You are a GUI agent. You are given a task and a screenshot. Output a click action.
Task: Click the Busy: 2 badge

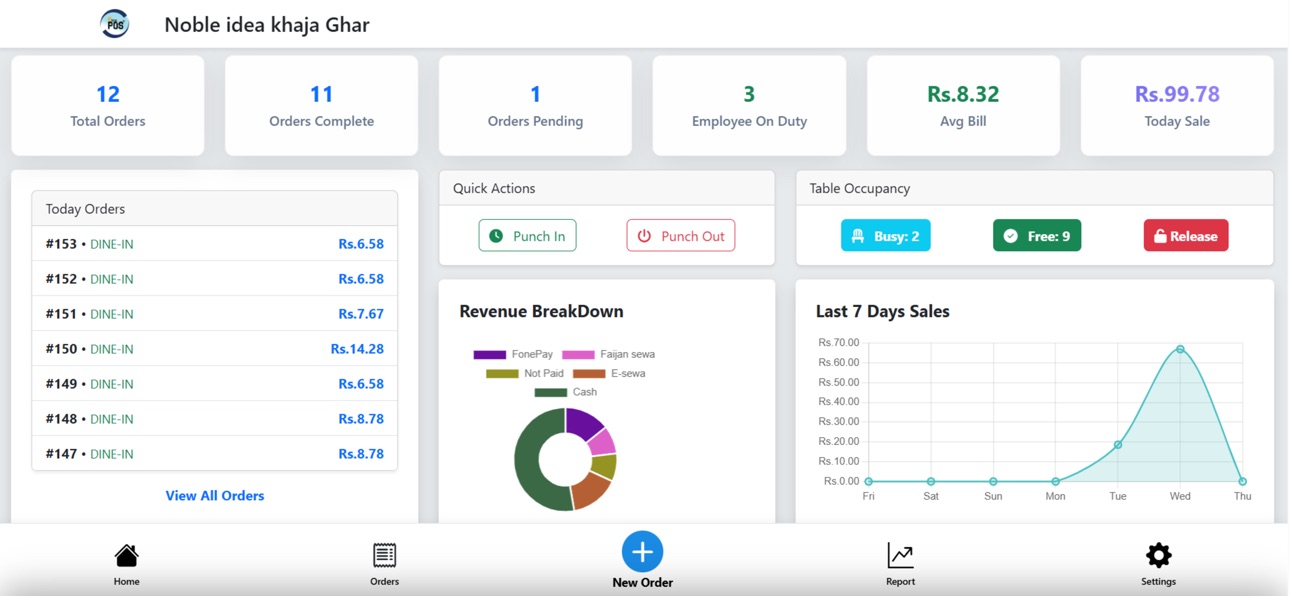(x=886, y=236)
